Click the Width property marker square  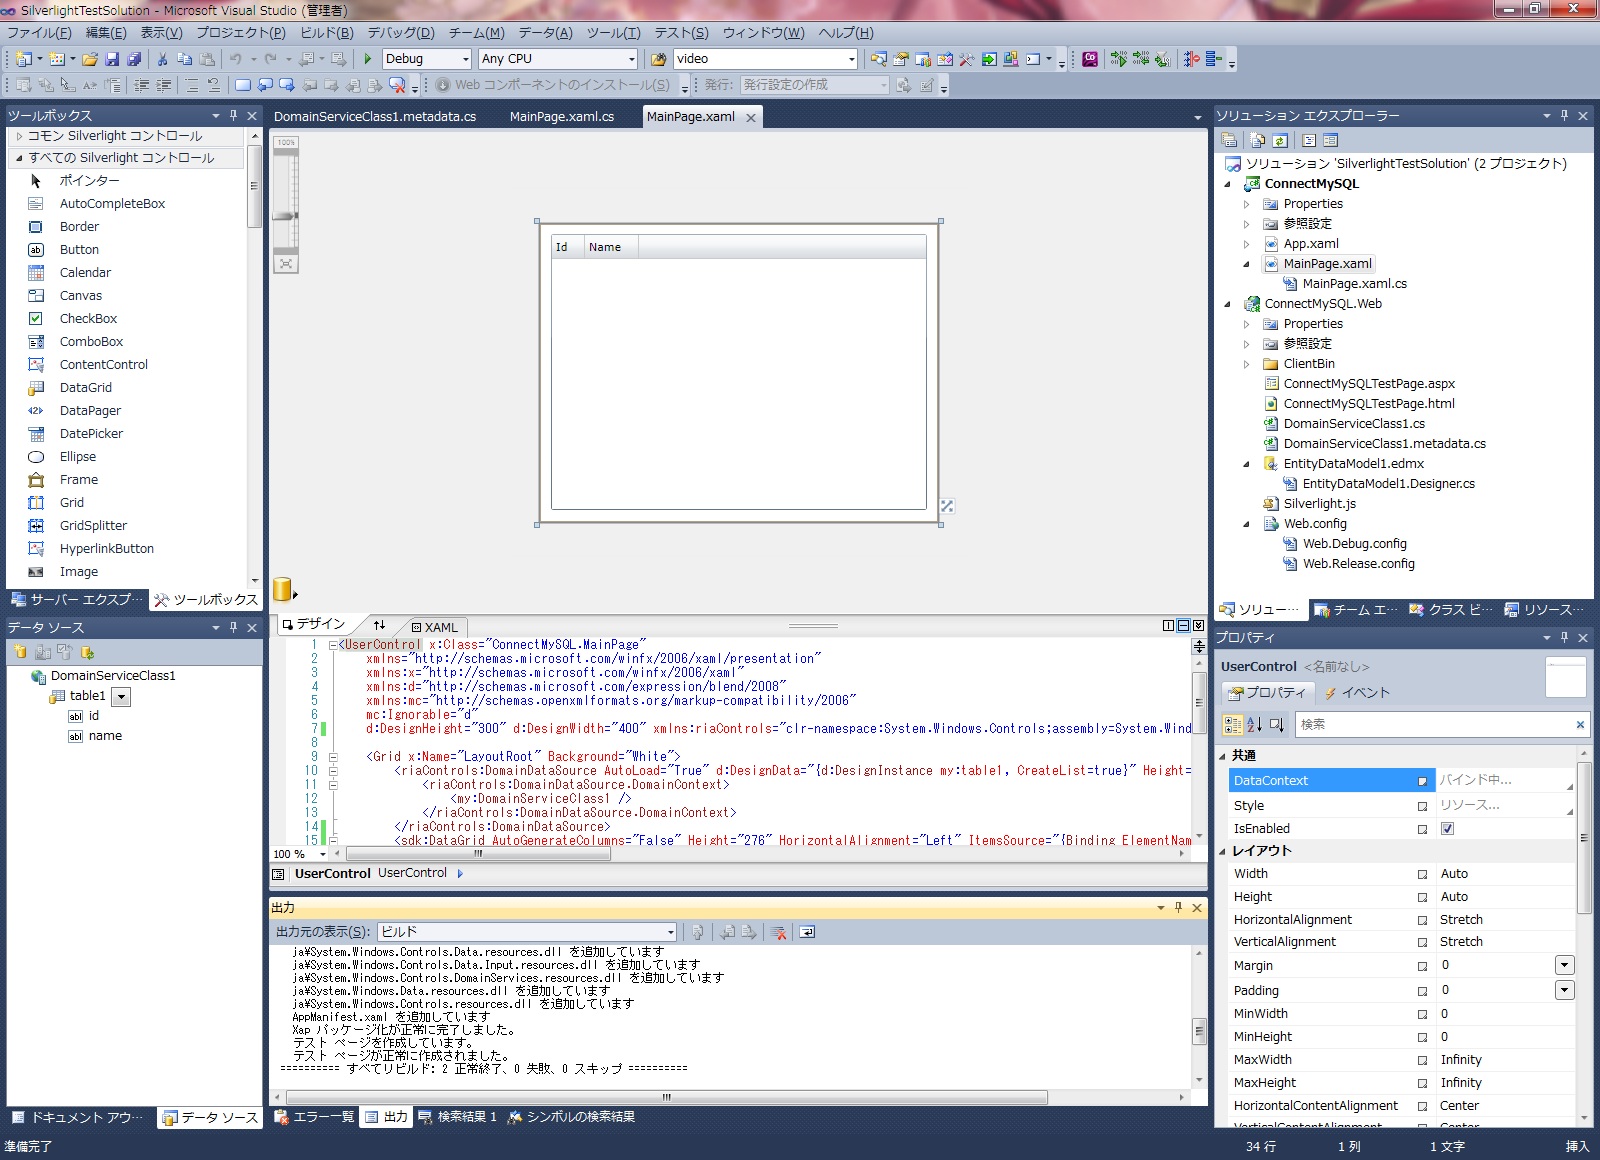(x=1422, y=874)
